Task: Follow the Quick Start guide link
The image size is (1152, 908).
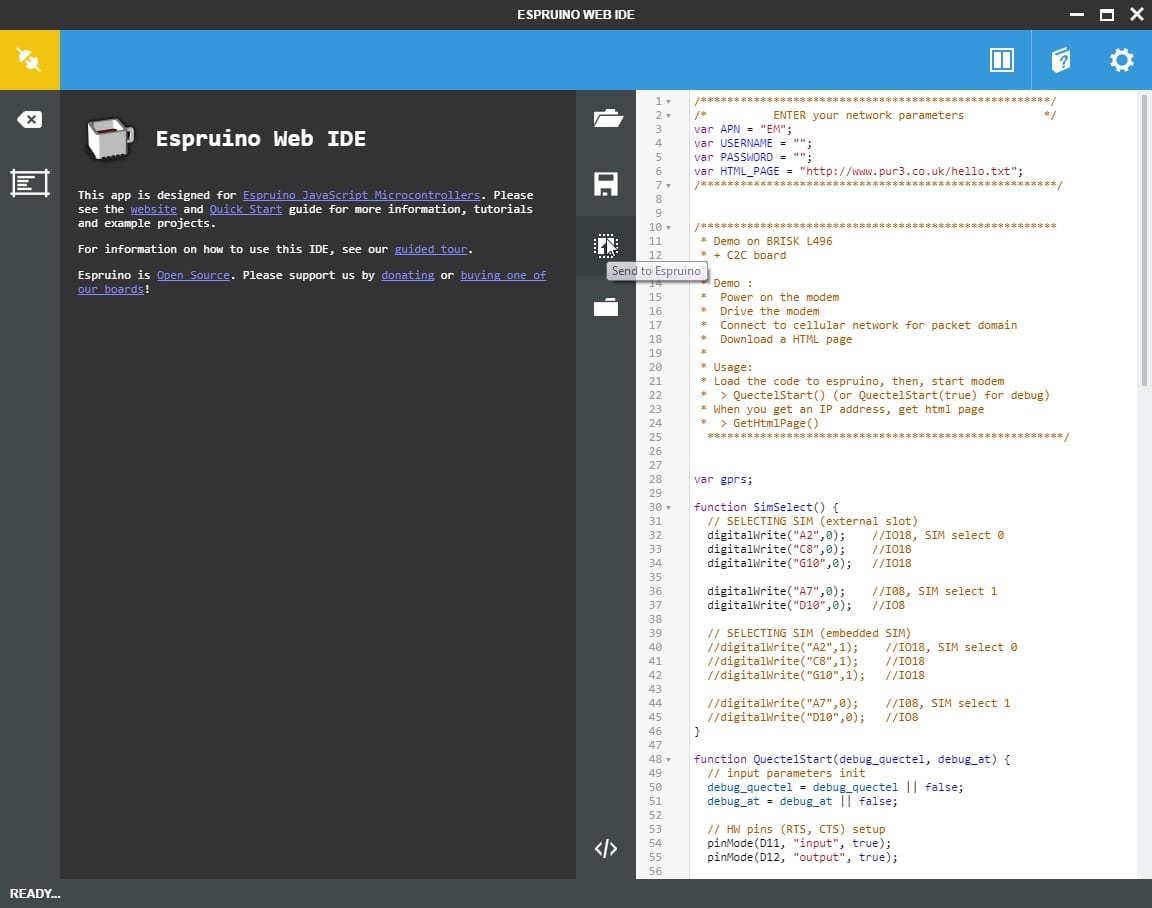Action: pos(245,209)
